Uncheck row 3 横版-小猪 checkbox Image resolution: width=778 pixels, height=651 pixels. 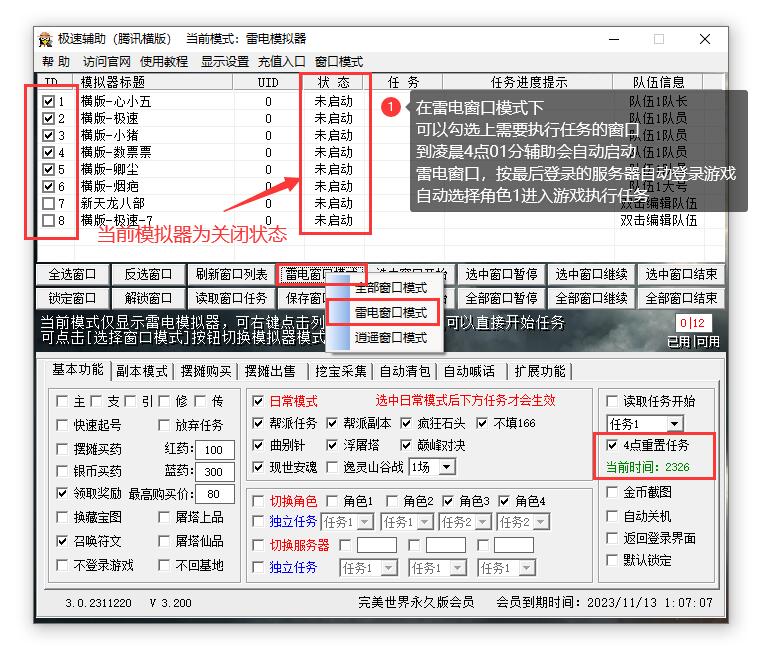click(x=48, y=135)
